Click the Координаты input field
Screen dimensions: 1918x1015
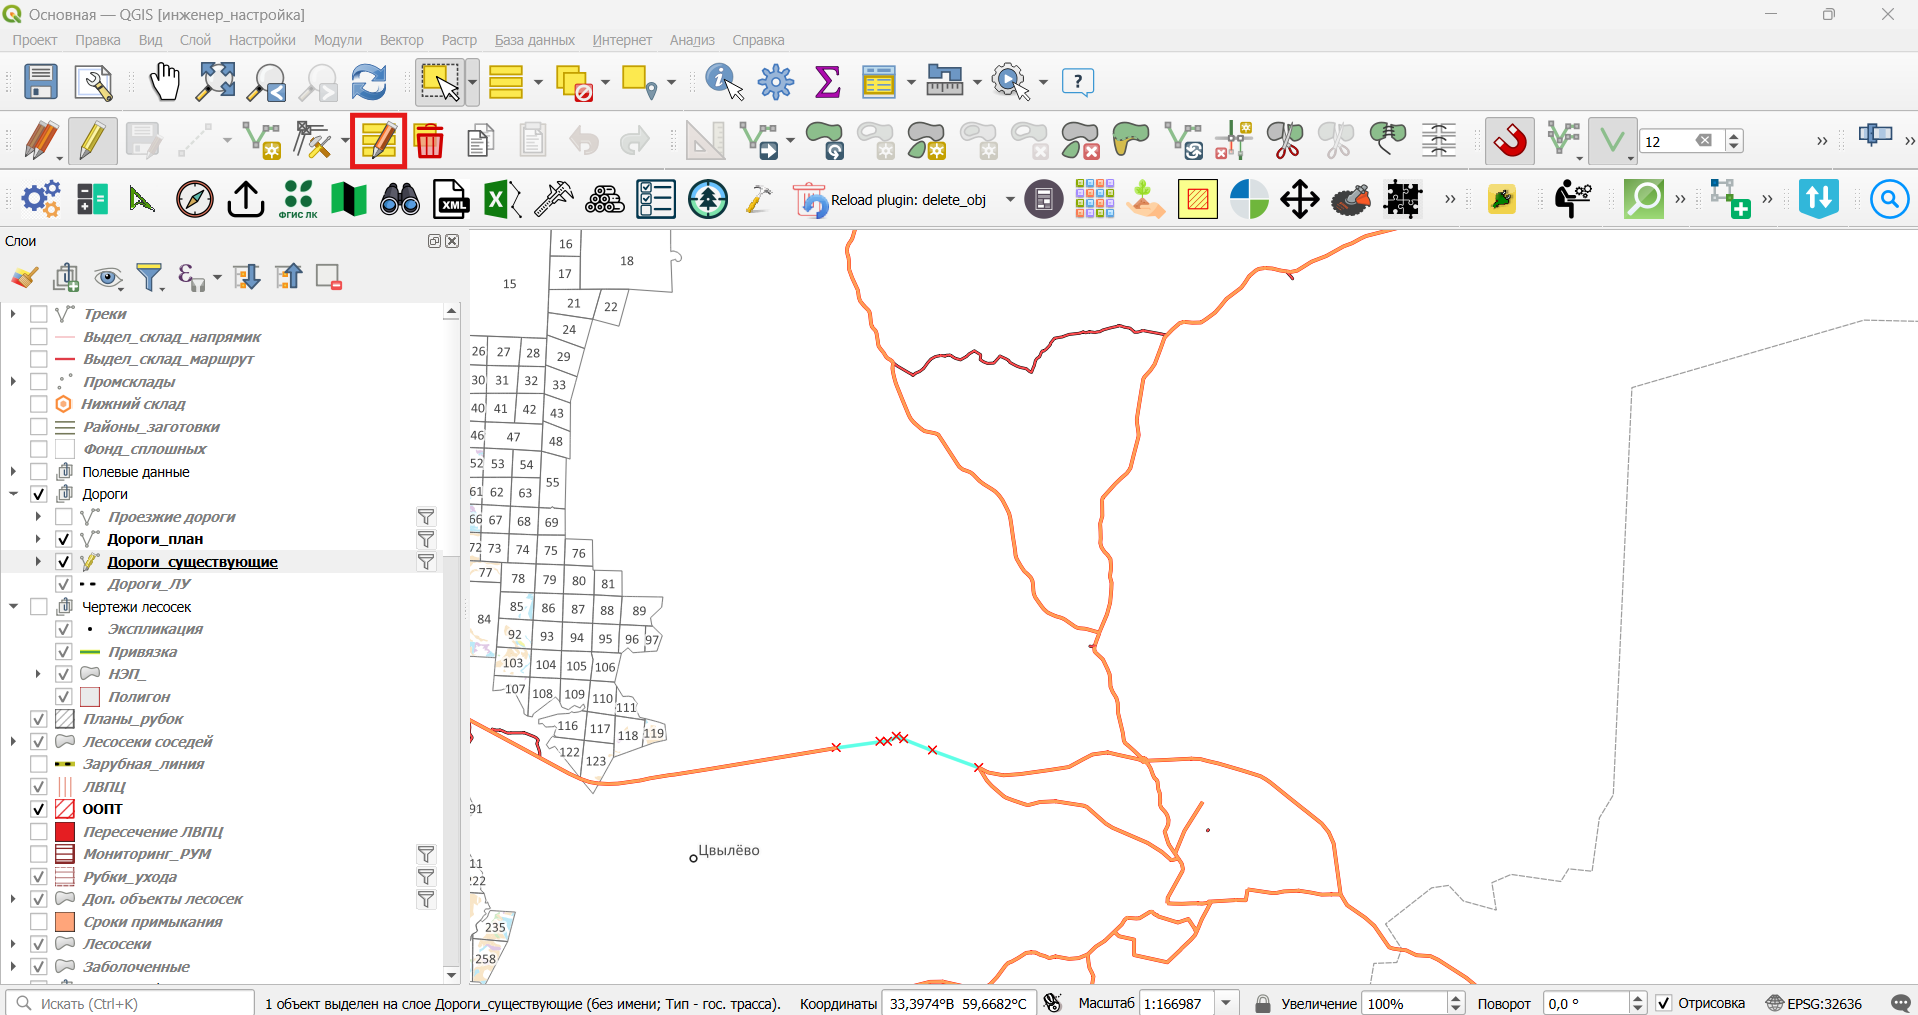pyautogui.click(x=958, y=1003)
